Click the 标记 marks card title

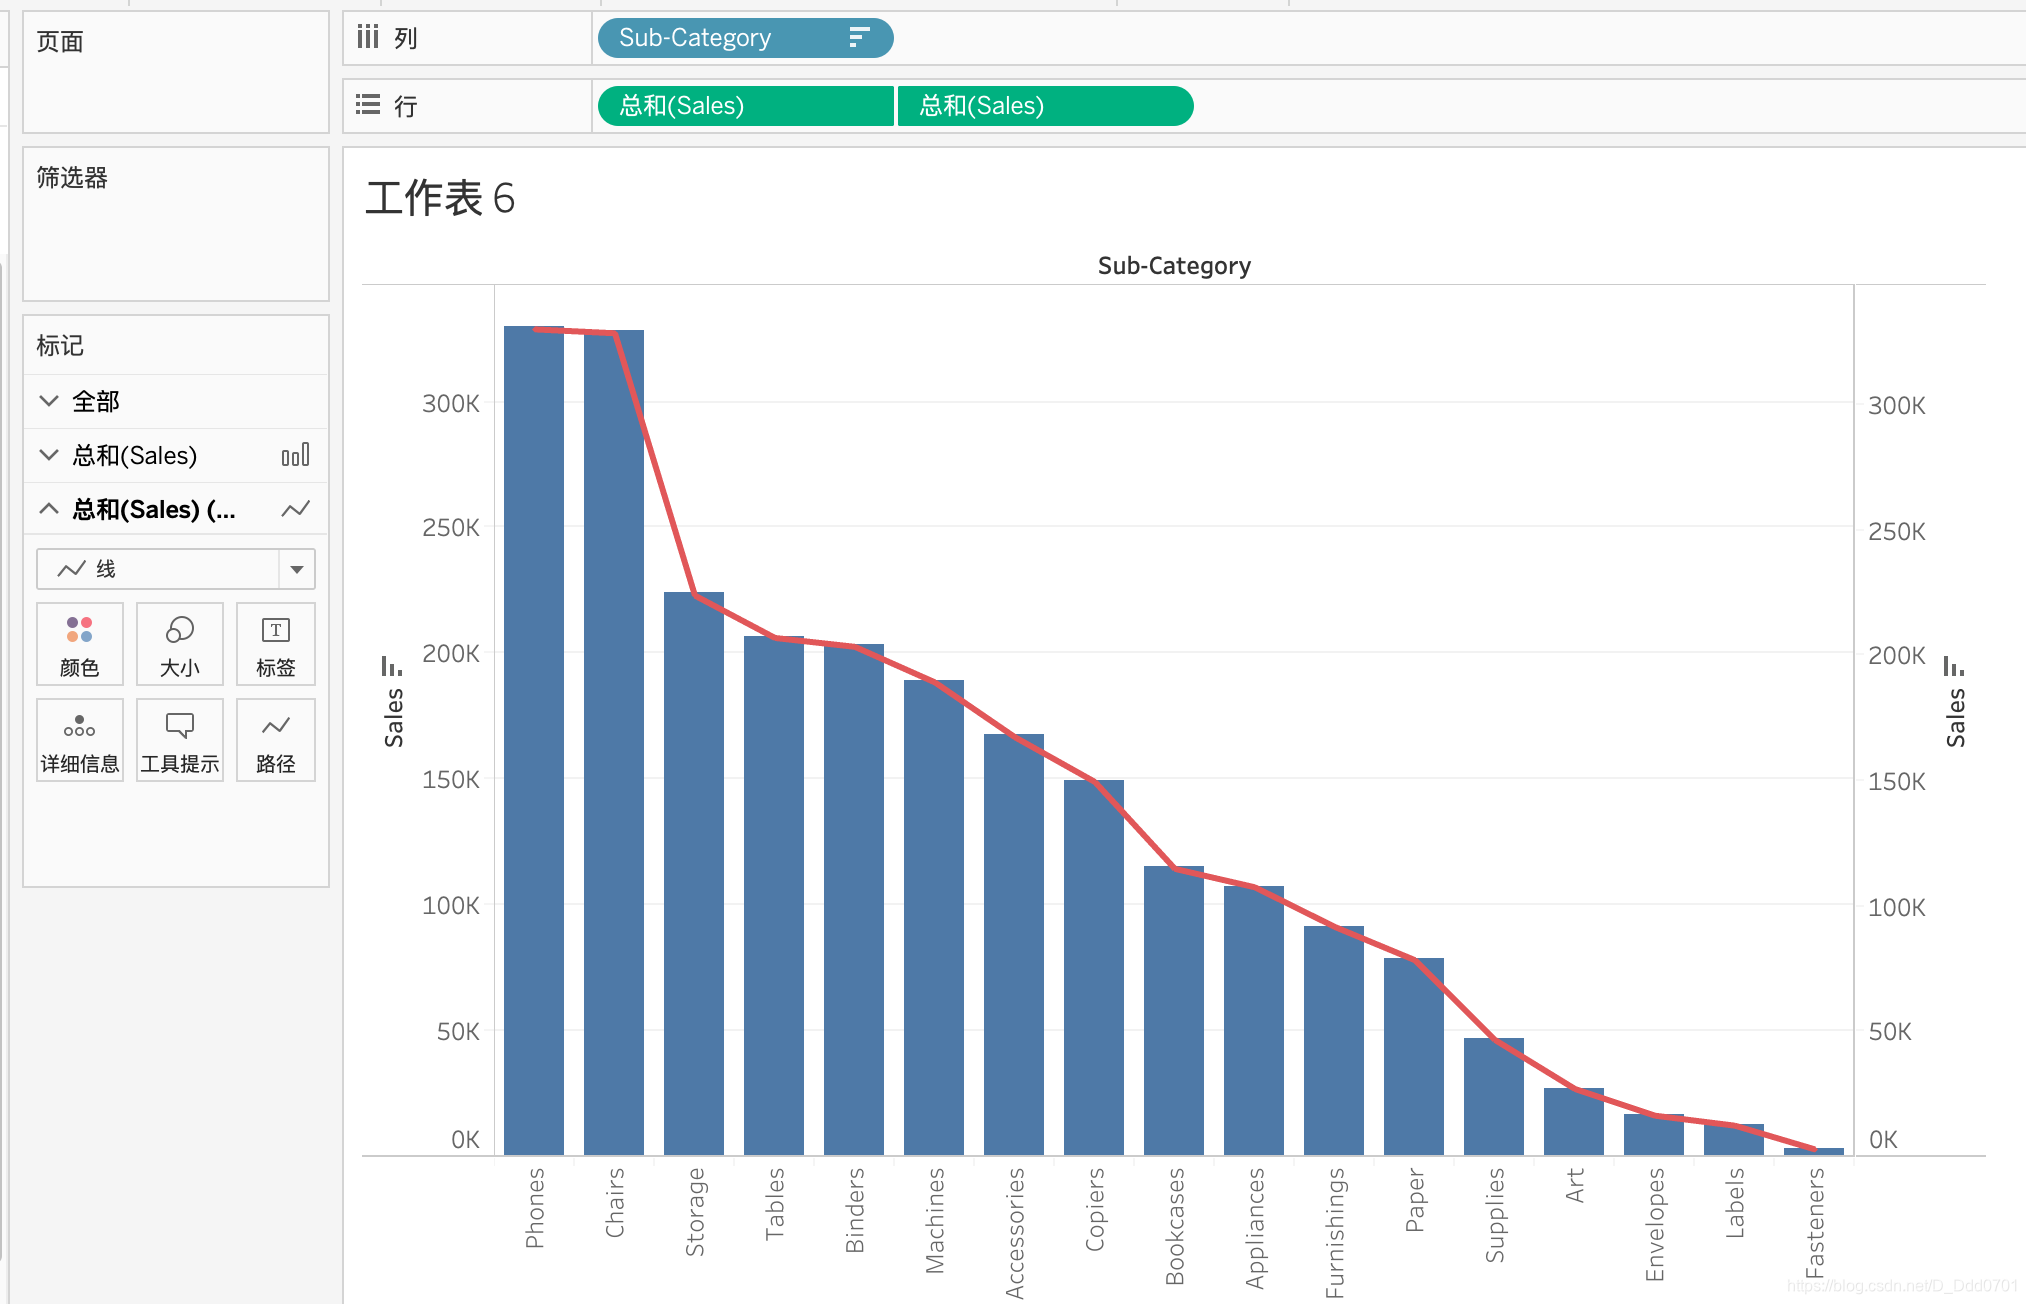(60, 346)
